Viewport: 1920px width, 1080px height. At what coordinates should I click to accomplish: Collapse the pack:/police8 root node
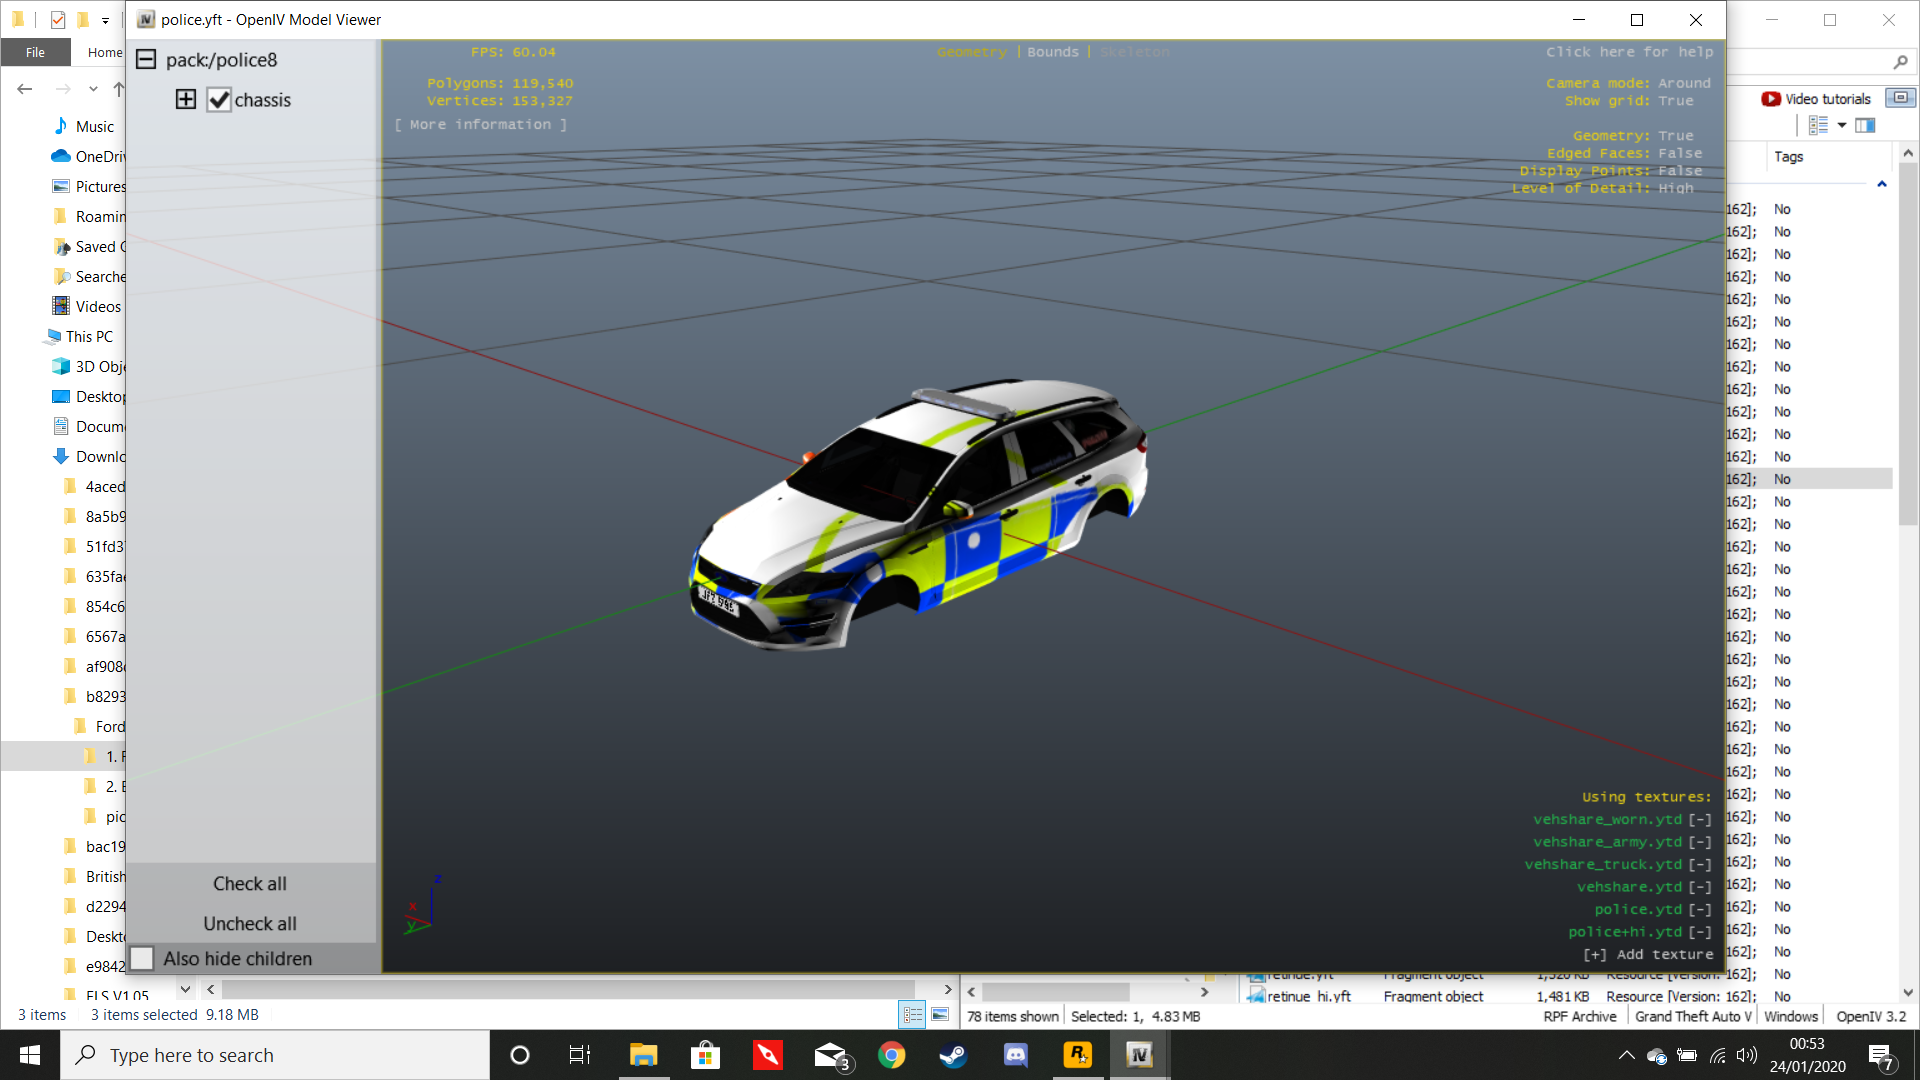(146, 59)
